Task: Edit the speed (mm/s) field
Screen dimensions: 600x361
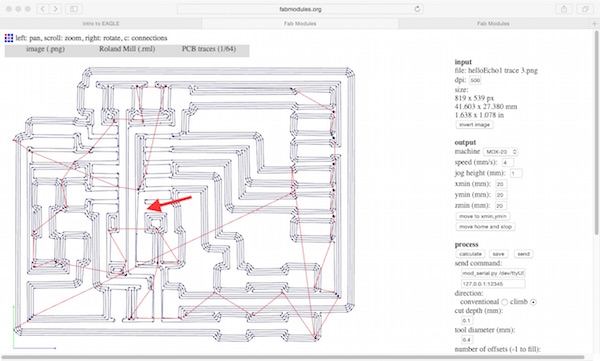Action: click(507, 163)
